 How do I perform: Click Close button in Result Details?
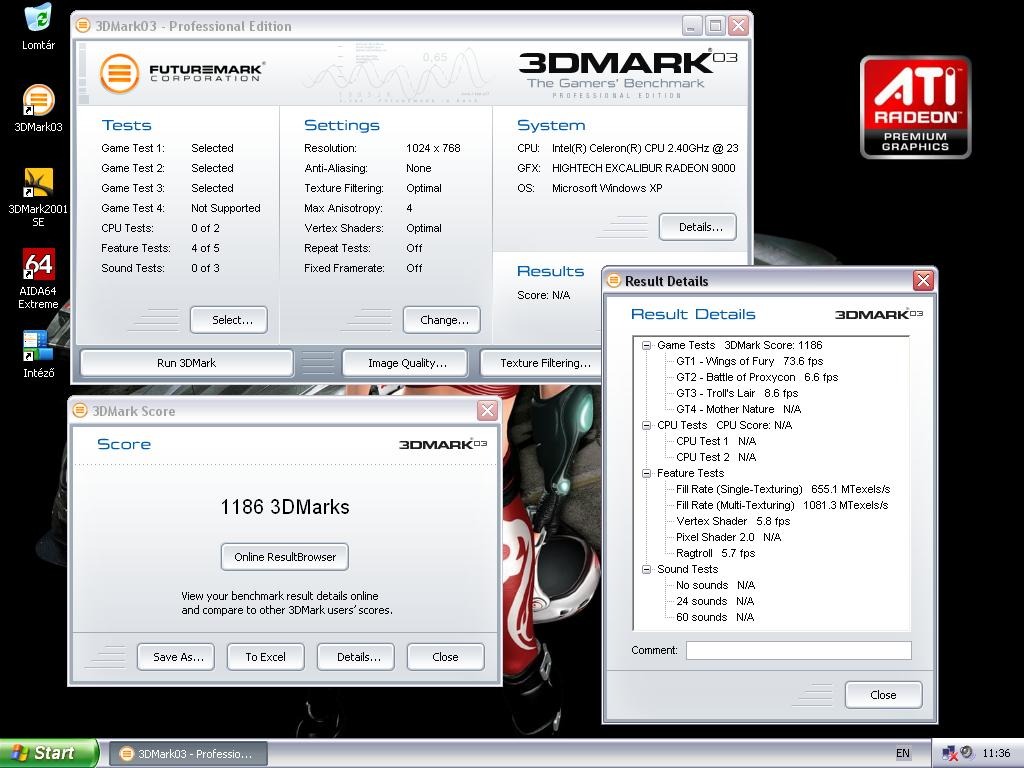[884, 695]
